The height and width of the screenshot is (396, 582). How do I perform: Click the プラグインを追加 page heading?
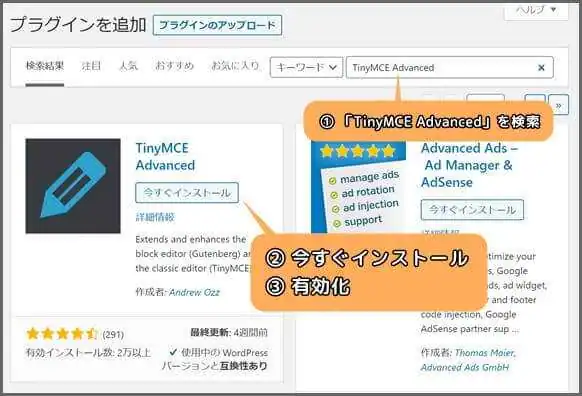pyautogui.click(x=78, y=25)
